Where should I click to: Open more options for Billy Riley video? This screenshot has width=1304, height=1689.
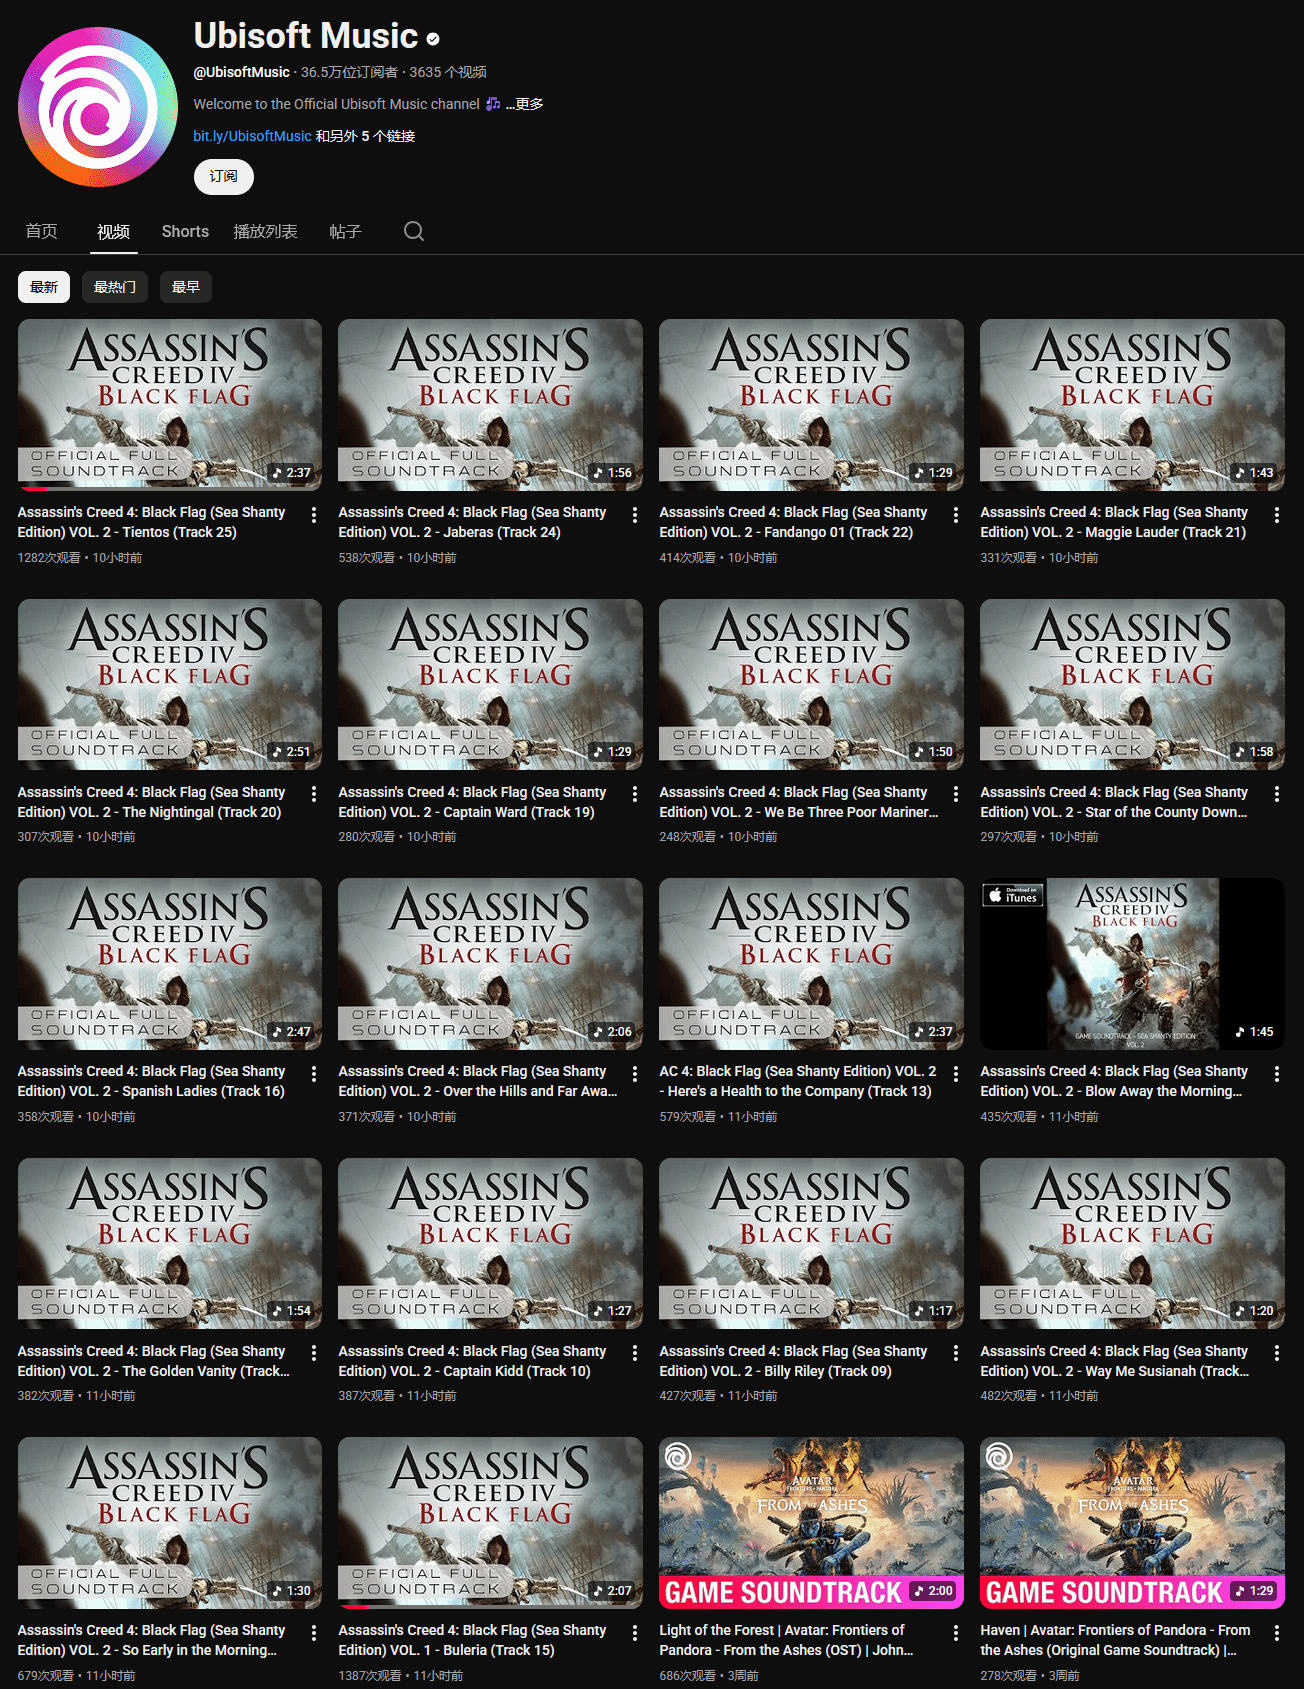point(956,1353)
